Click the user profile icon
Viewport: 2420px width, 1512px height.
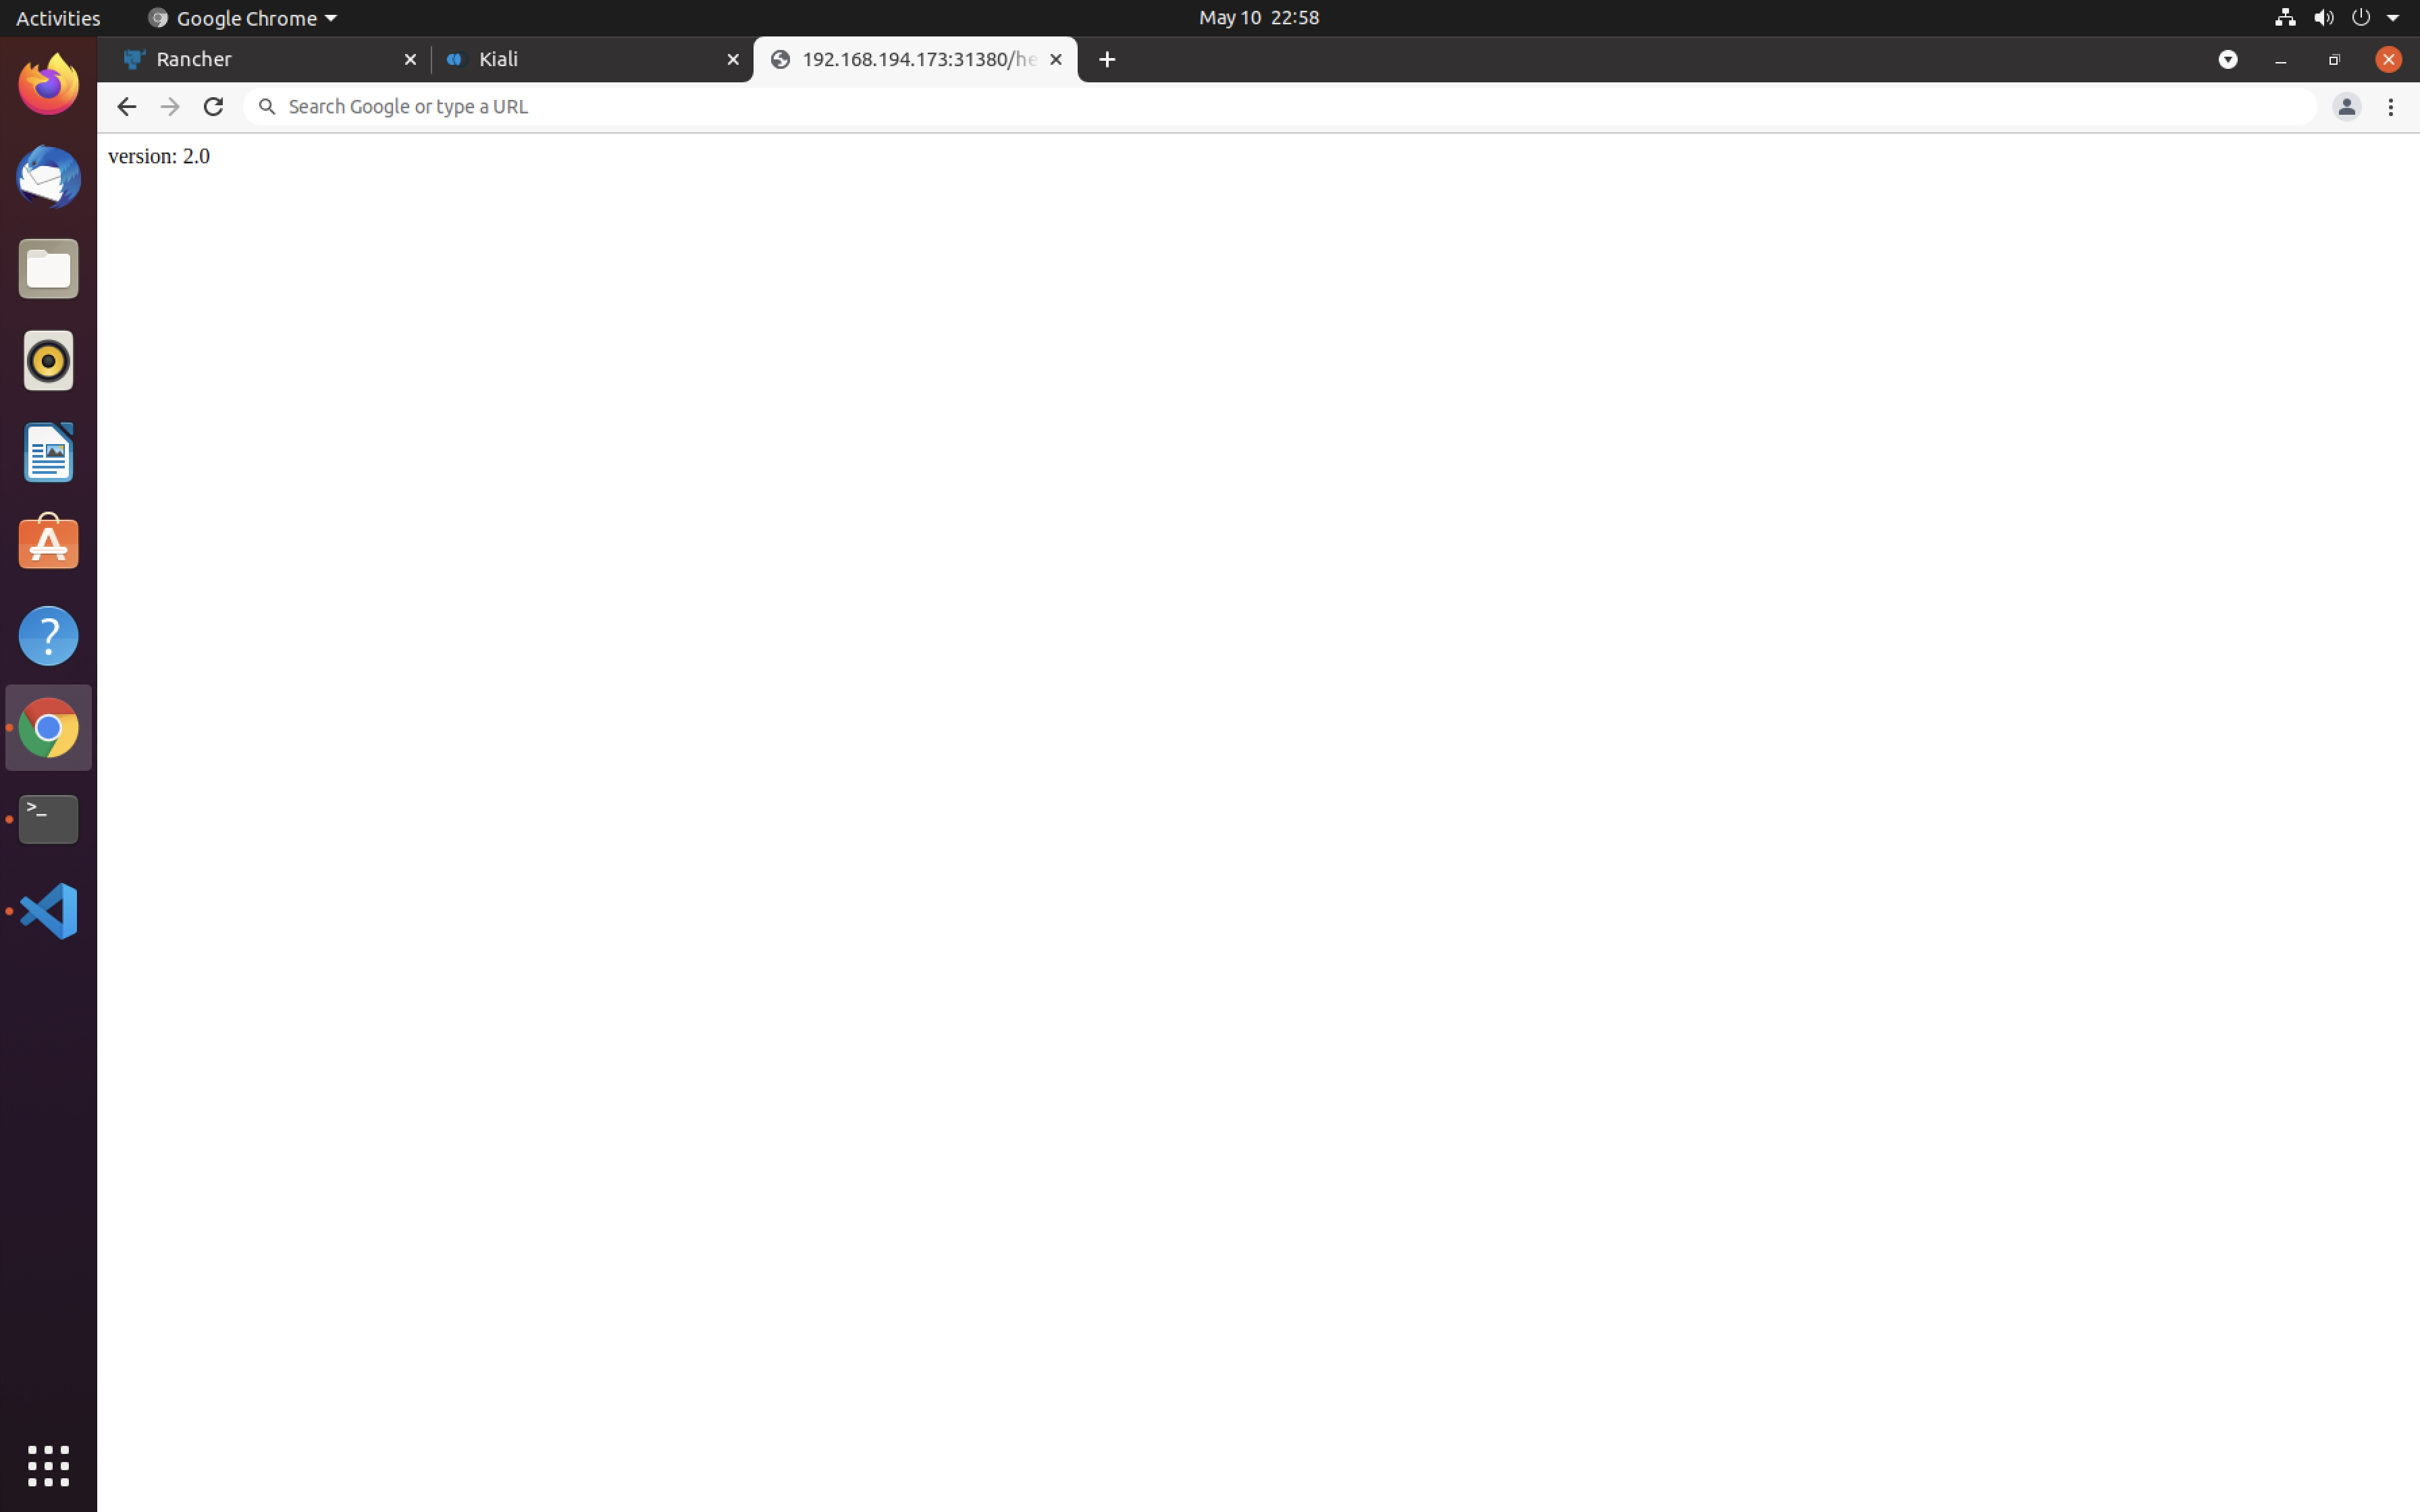(2347, 106)
